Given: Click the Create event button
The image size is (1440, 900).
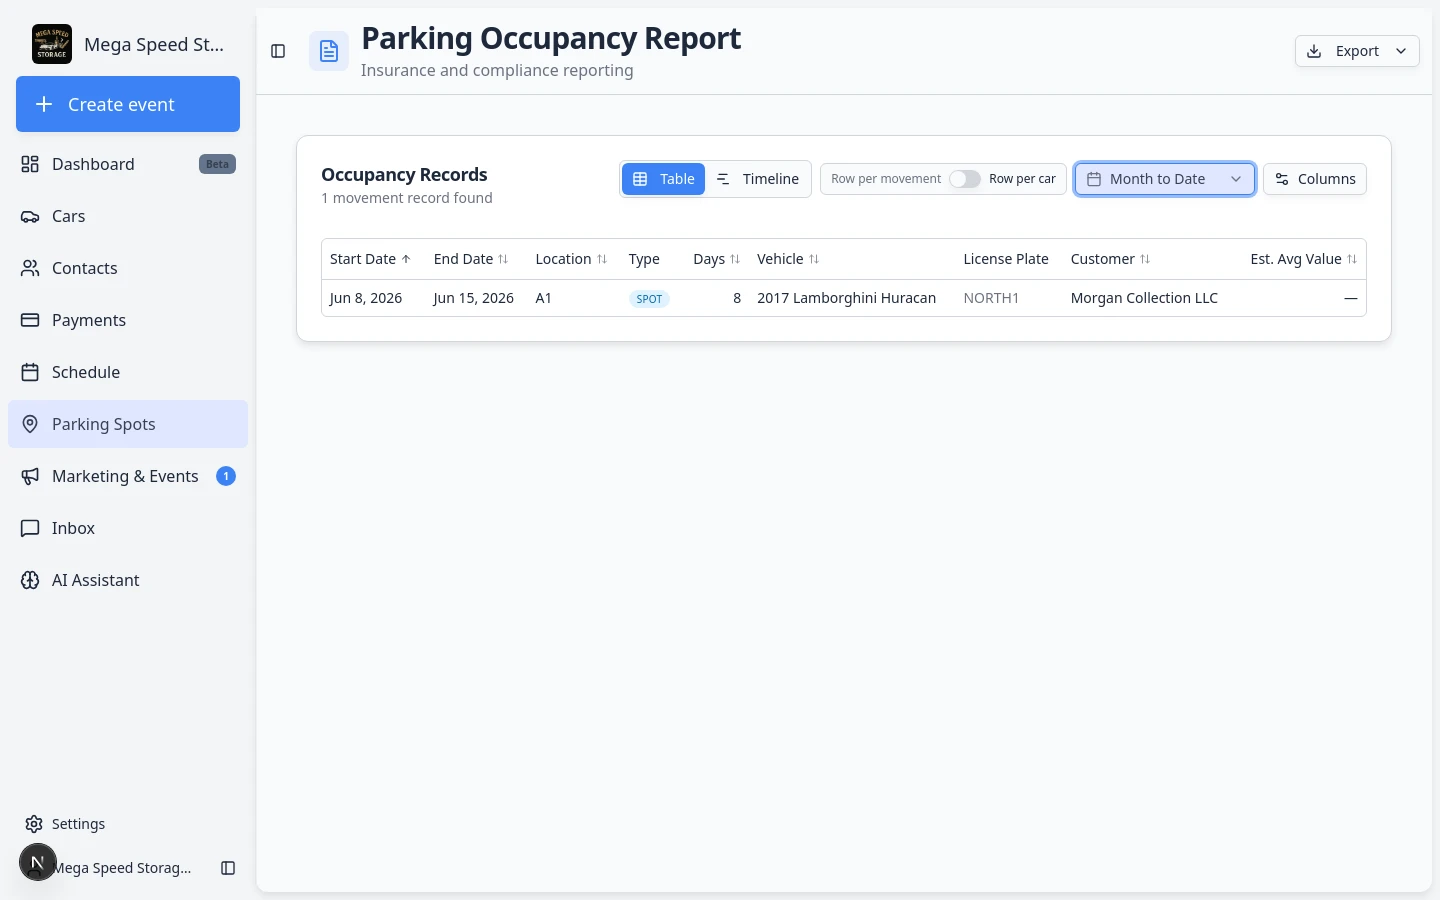Looking at the screenshot, I should (x=128, y=104).
